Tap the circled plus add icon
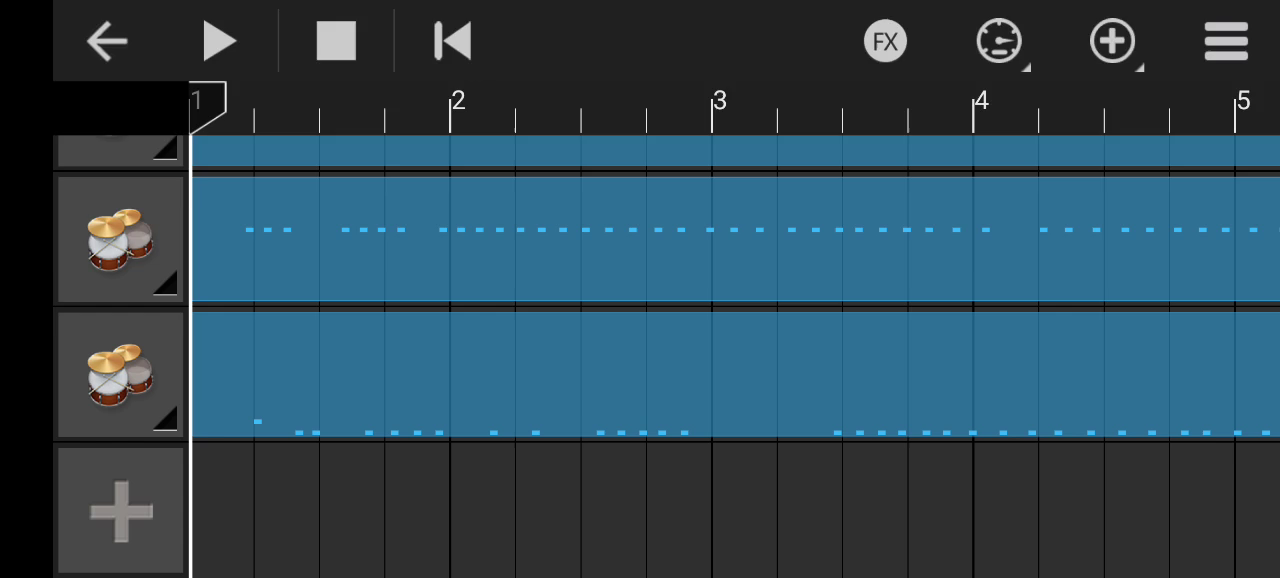Screen dimensions: 1280x578 [x=1113, y=42]
